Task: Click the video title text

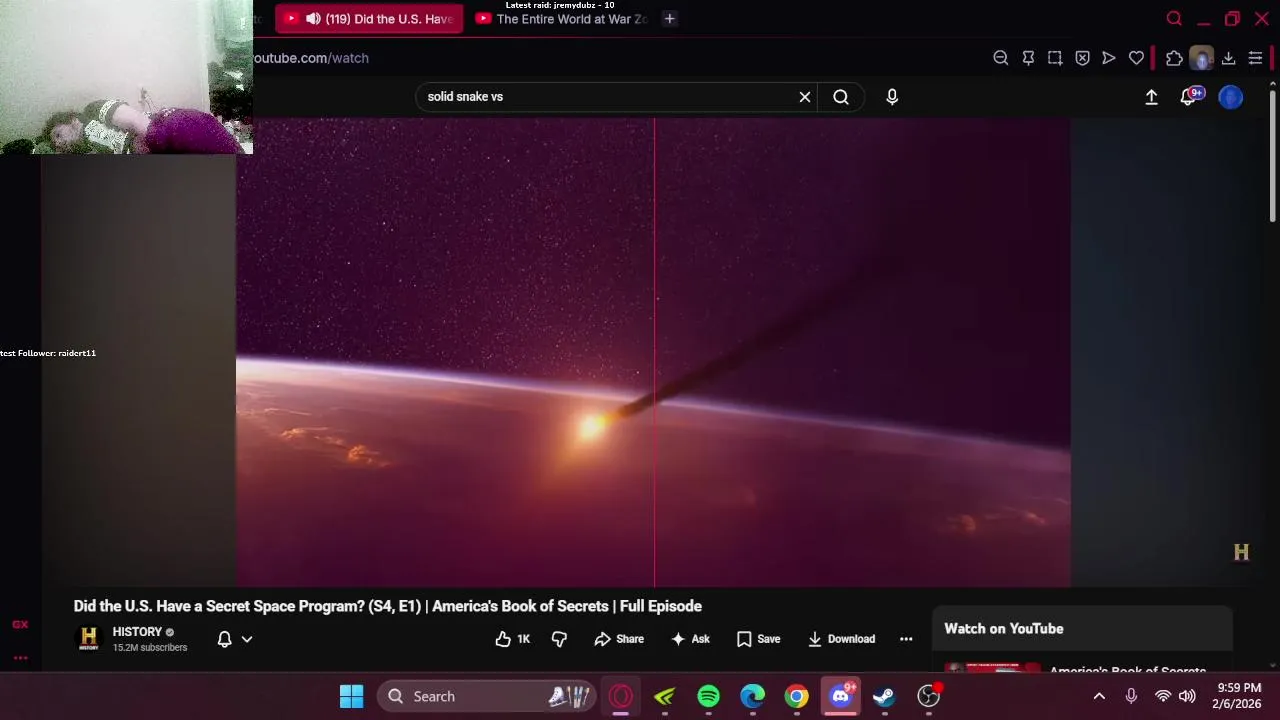Action: (x=387, y=606)
